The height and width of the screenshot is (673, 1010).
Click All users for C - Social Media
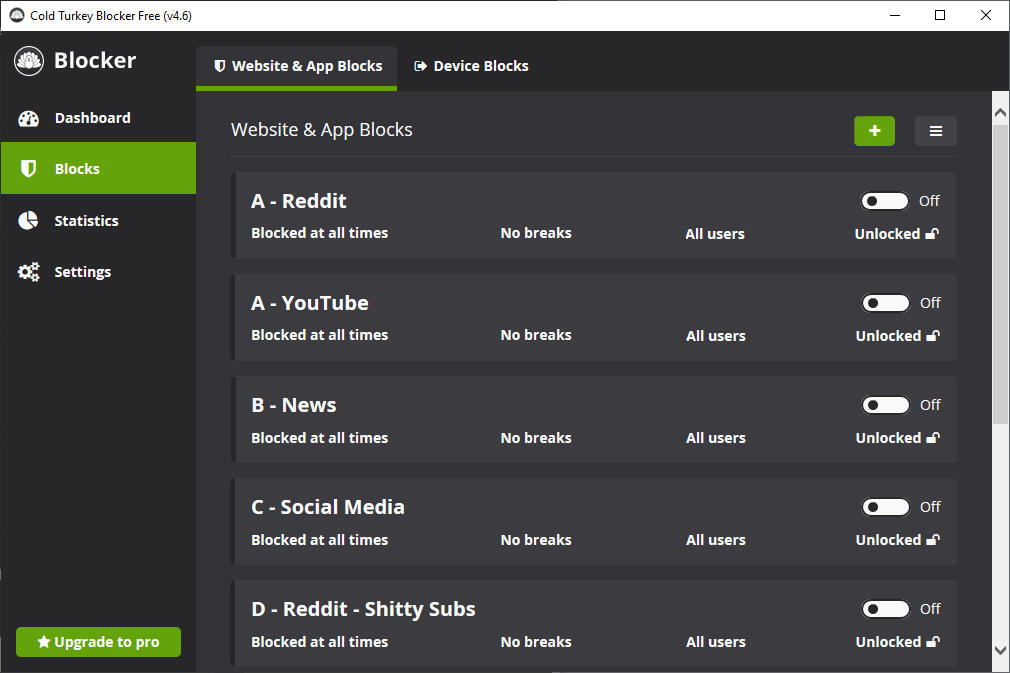[x=716, y=540]
